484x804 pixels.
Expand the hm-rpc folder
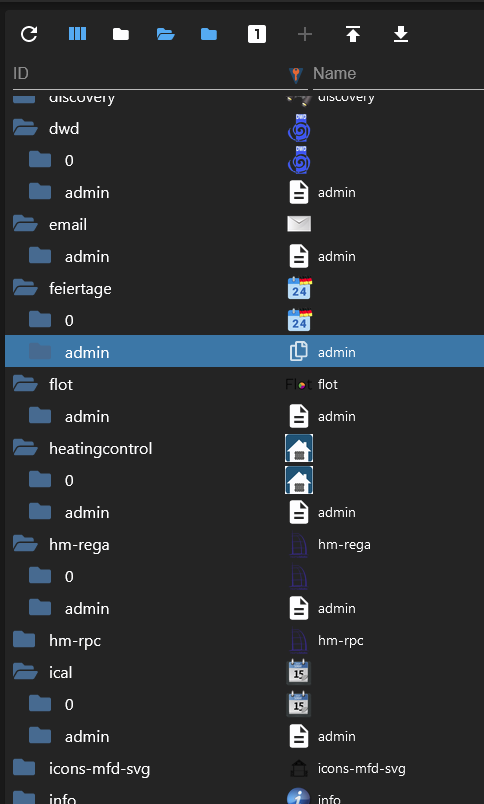pos(24,640)
